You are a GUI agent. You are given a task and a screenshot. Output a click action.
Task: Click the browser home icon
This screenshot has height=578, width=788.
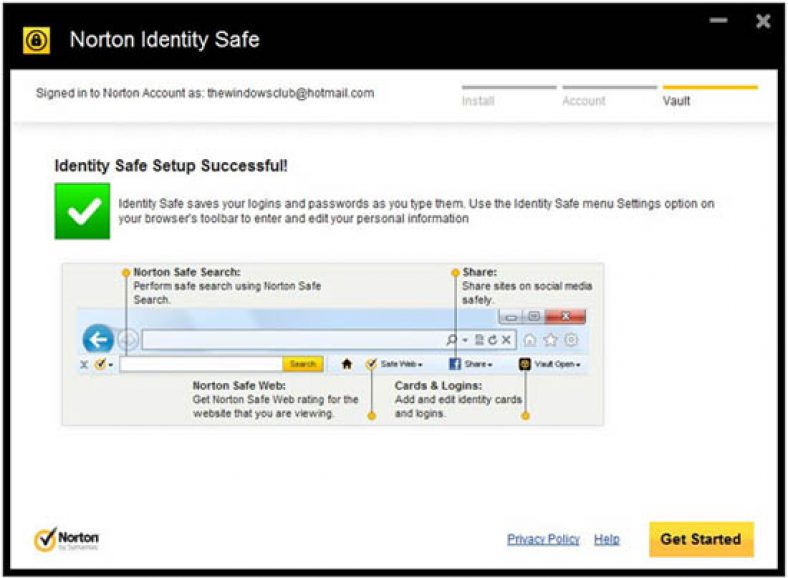[x=530, y=340]
